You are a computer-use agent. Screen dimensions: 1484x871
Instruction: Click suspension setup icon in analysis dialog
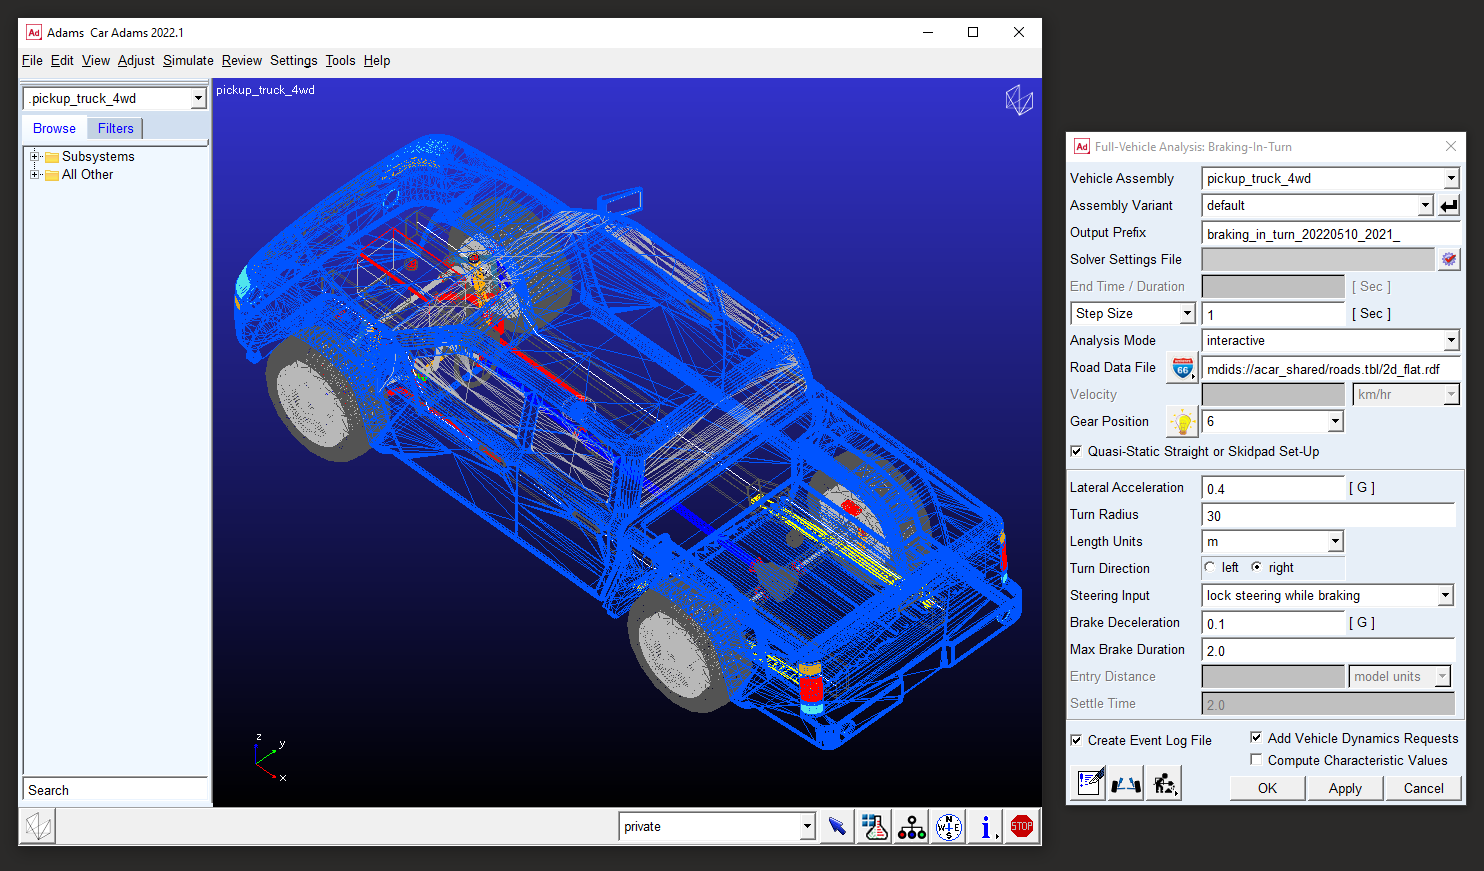pos(1126,784)
